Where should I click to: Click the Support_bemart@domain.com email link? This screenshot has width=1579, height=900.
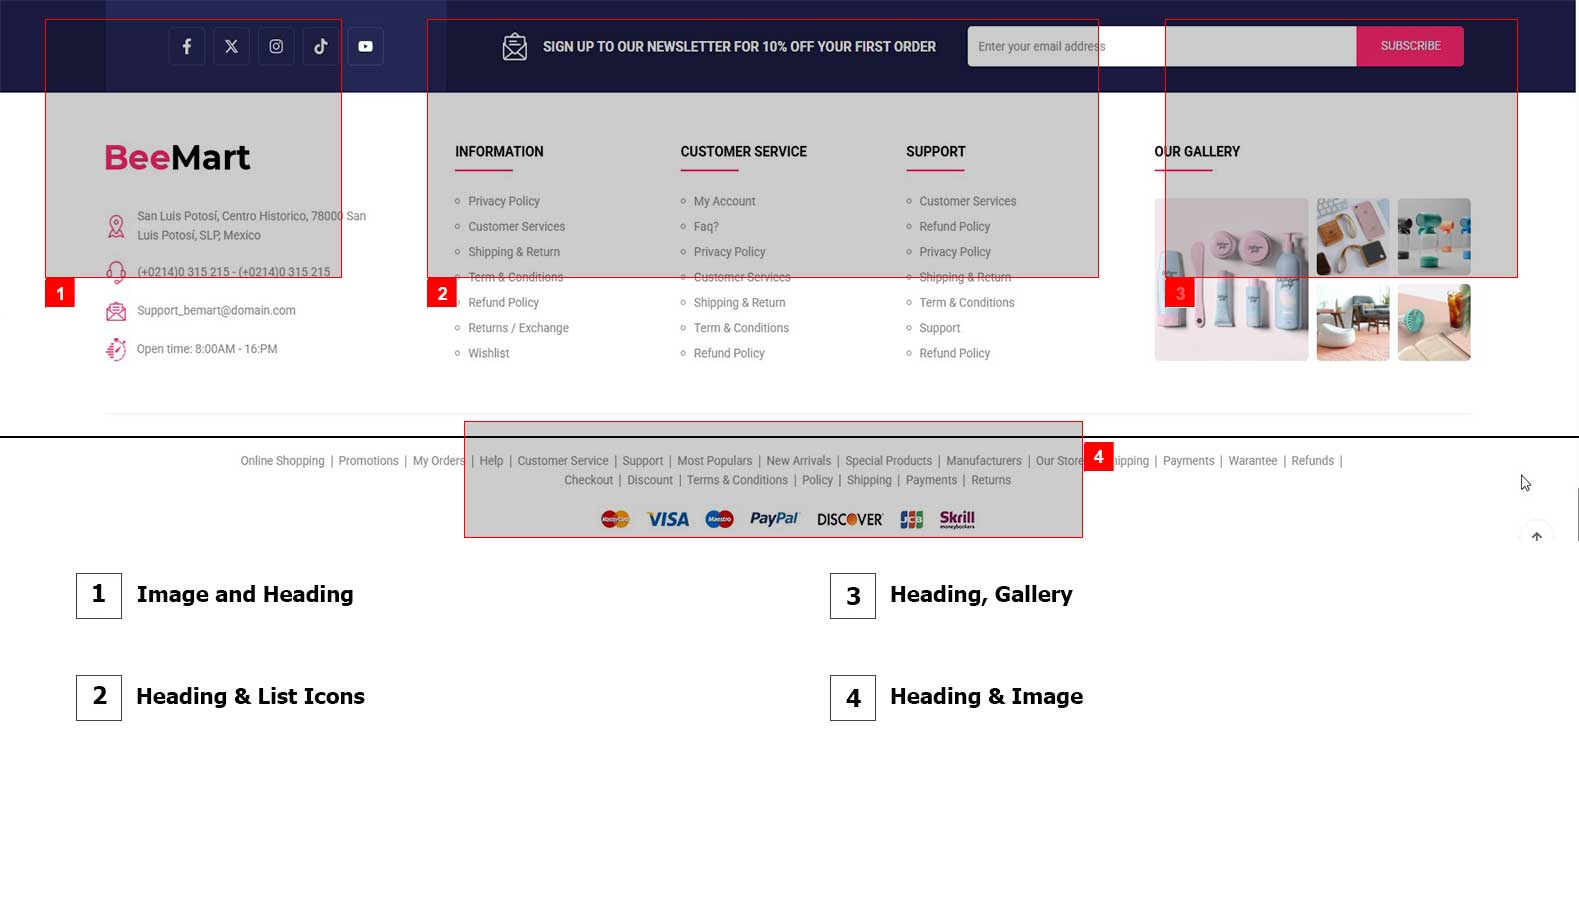pos(216,311)
